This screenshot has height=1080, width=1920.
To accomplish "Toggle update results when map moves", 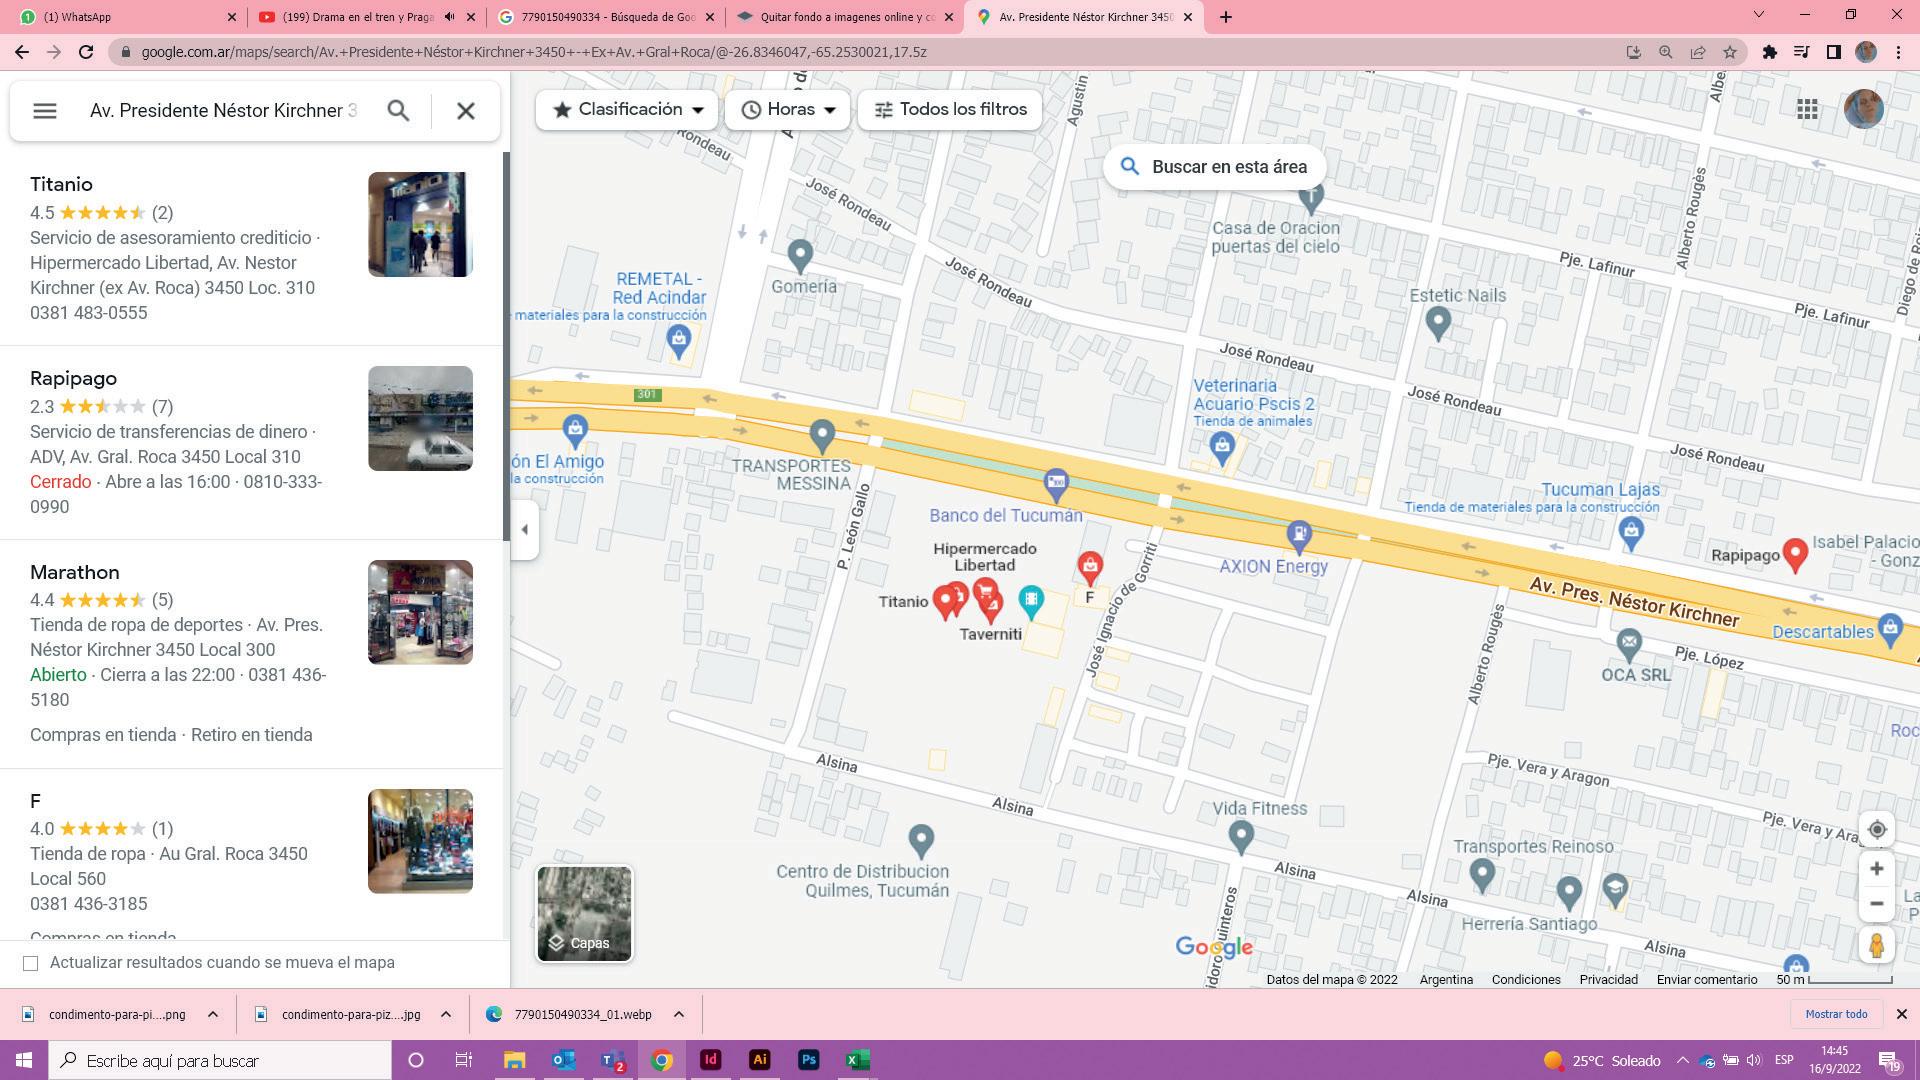I will tap(31, 963).
